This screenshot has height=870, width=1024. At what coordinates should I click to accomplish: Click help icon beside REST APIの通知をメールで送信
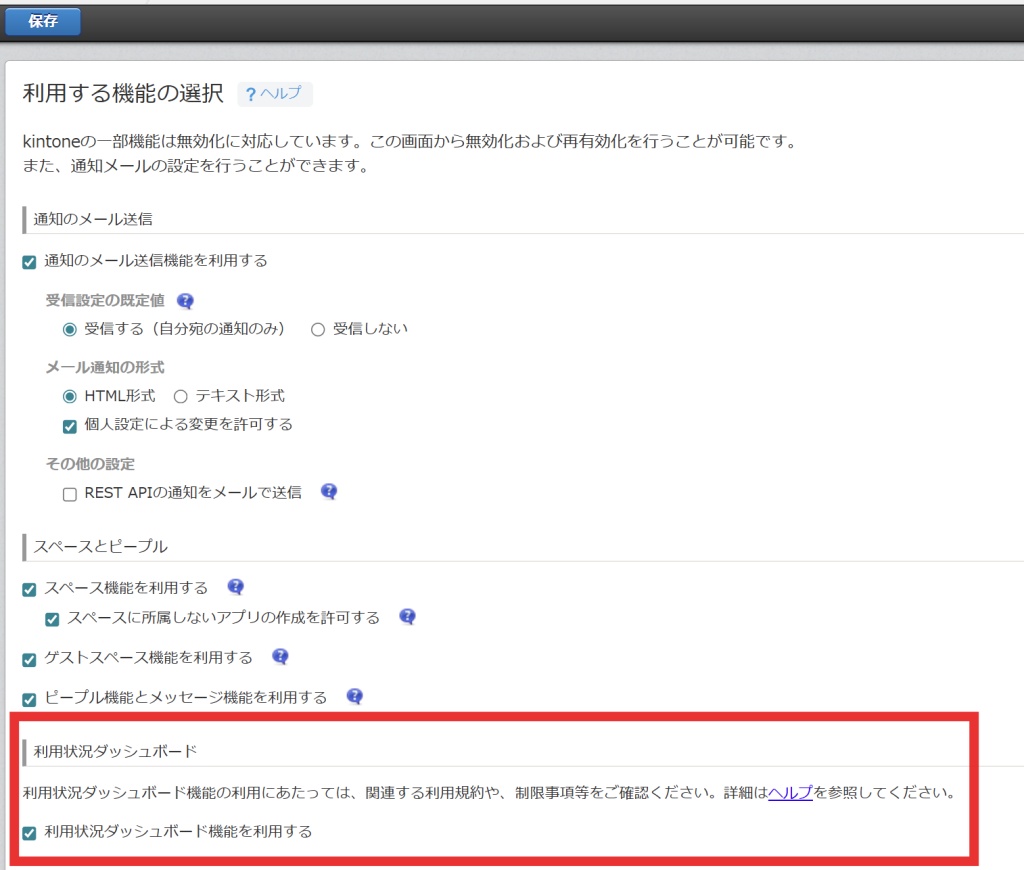tap(329, 492)
